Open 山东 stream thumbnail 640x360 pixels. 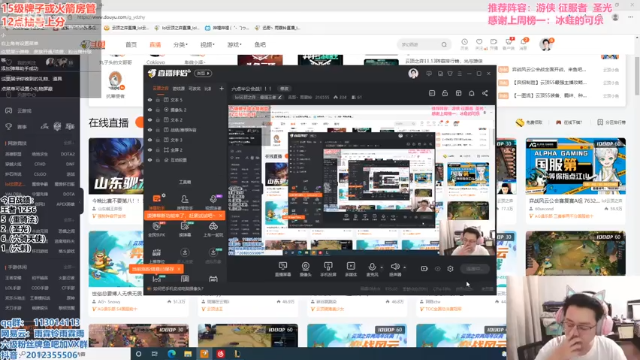pos(116,167)
